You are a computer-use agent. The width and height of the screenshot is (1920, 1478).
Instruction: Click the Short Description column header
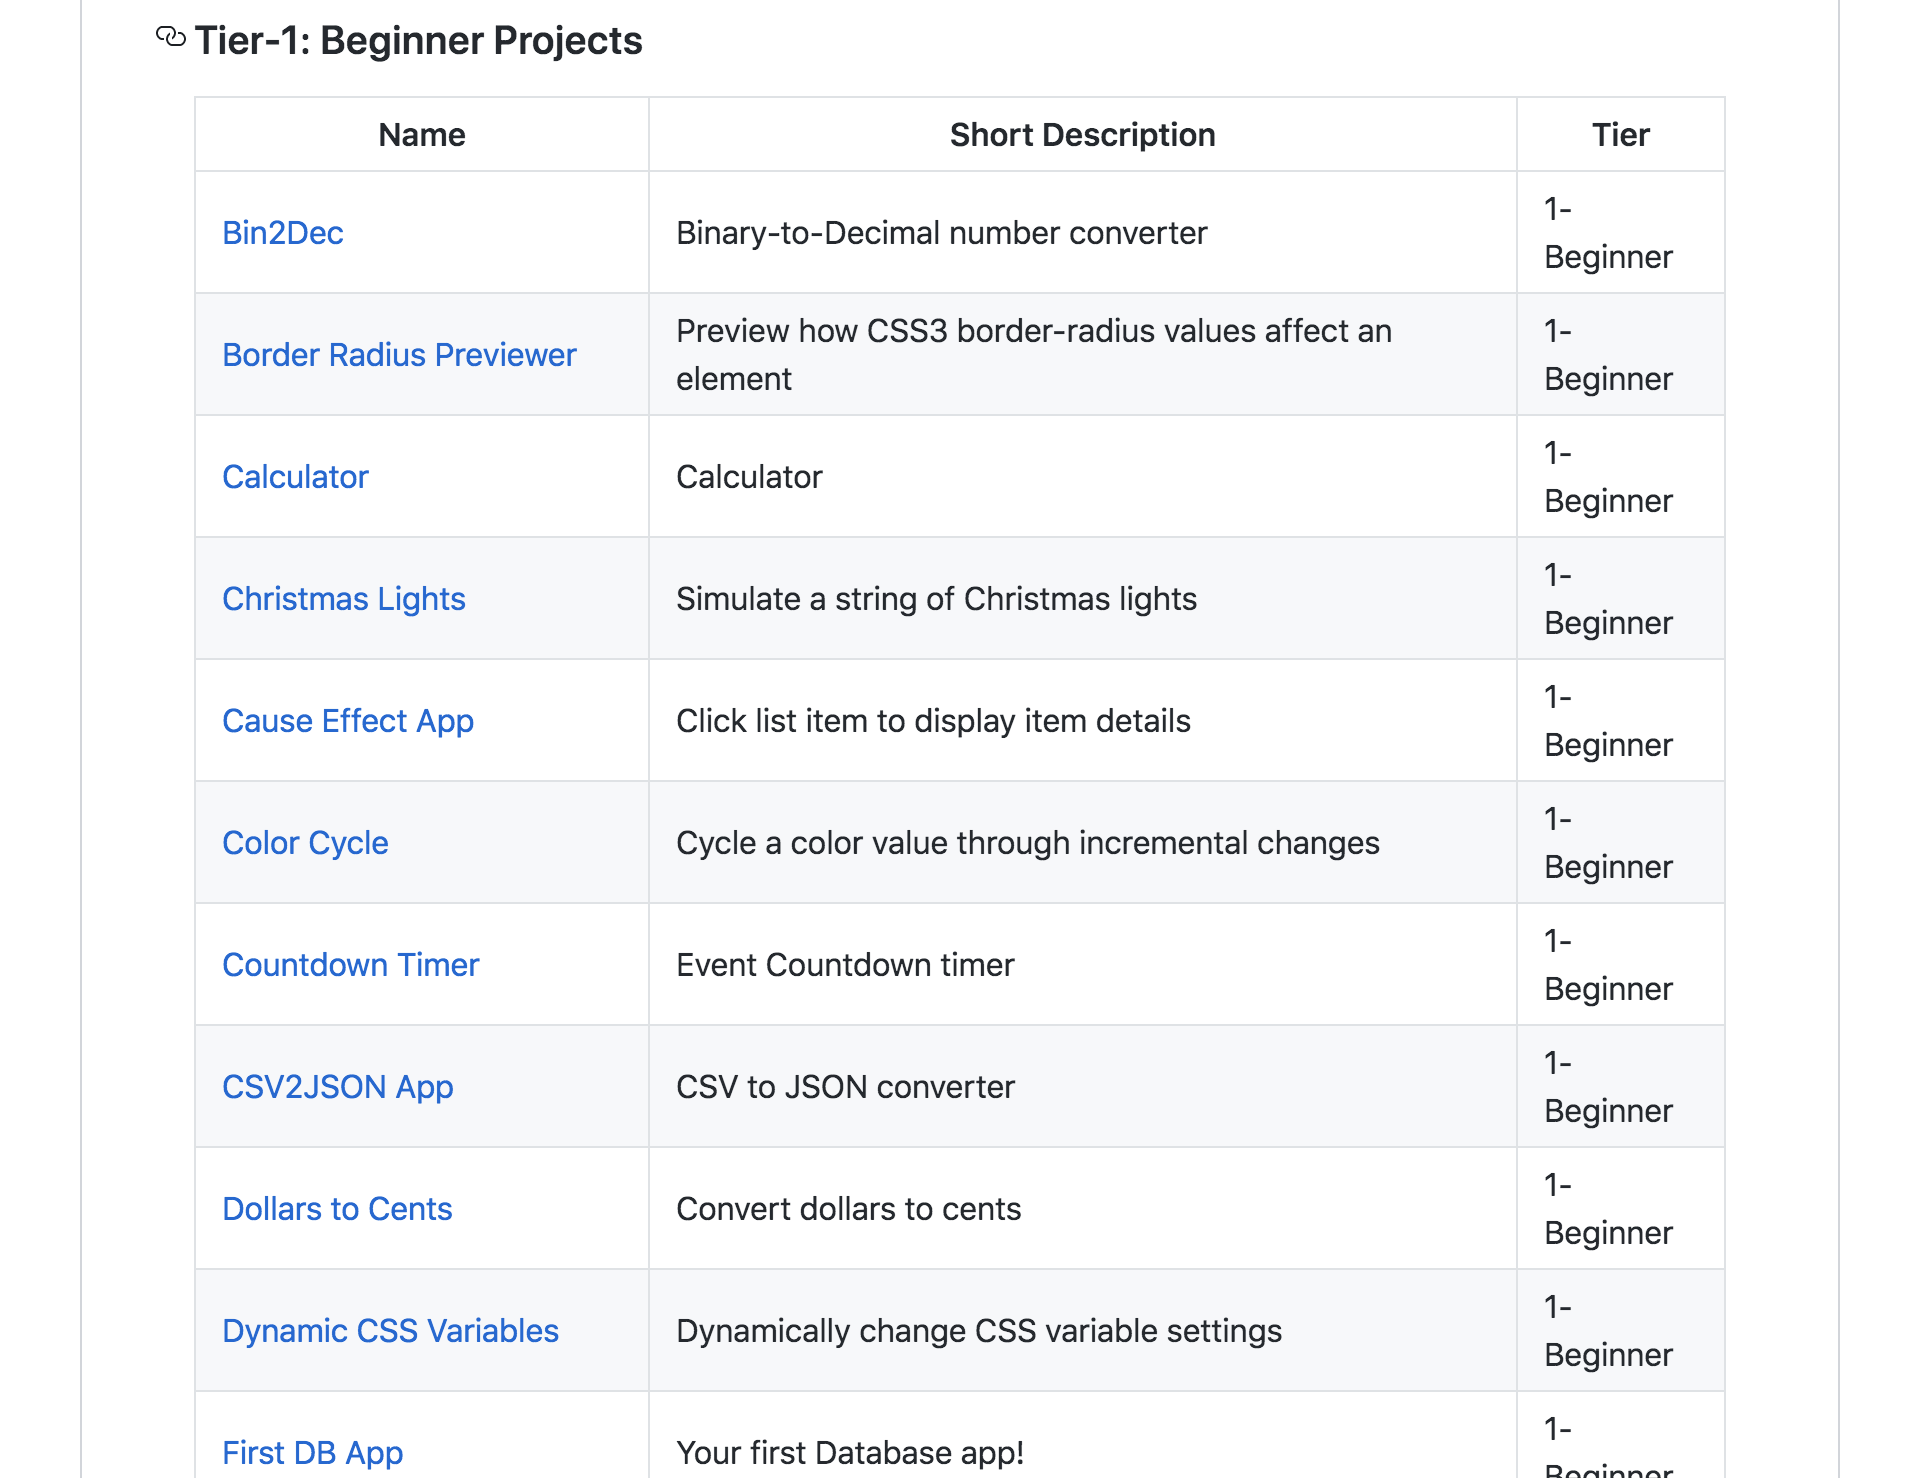coord(1082,135)
